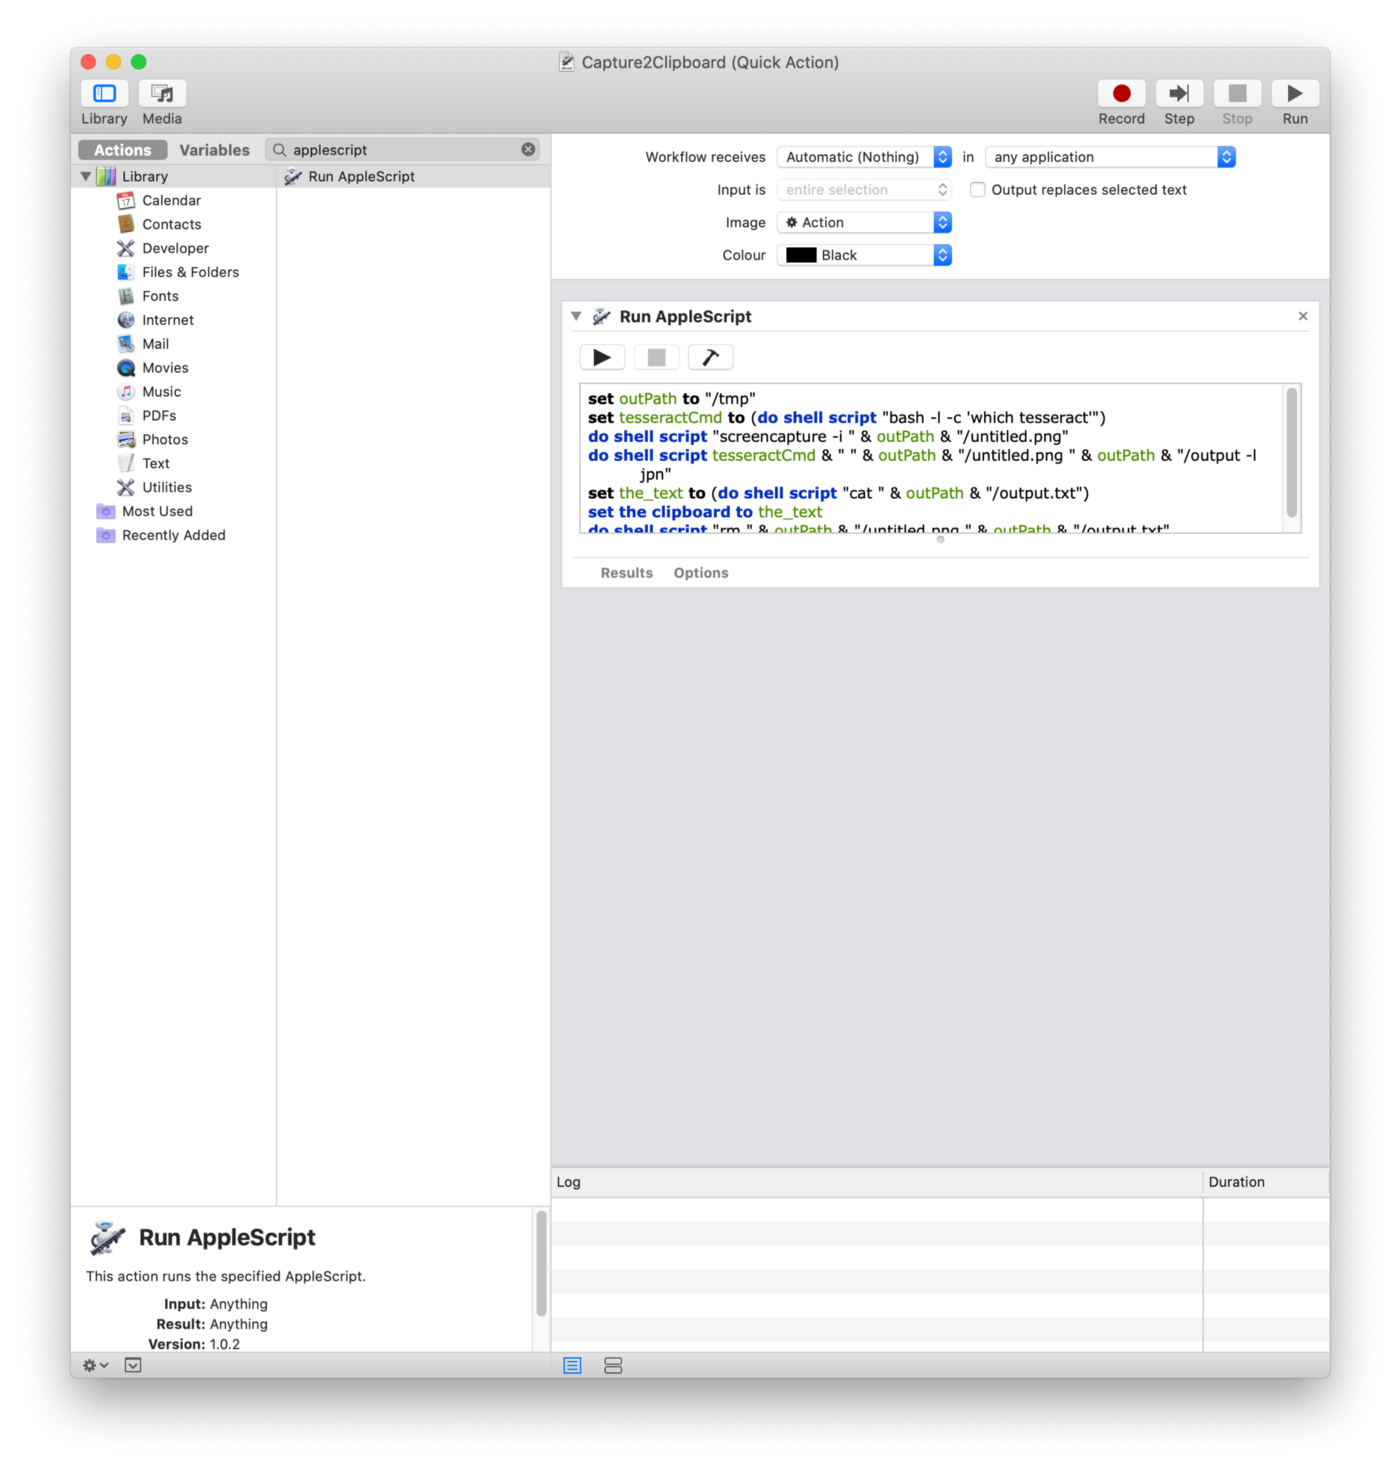Image resolution: width=1400 pixels, height=1471 pixels.
Task: Toggle the Library sidebar toolbar button
Action: 104,94
